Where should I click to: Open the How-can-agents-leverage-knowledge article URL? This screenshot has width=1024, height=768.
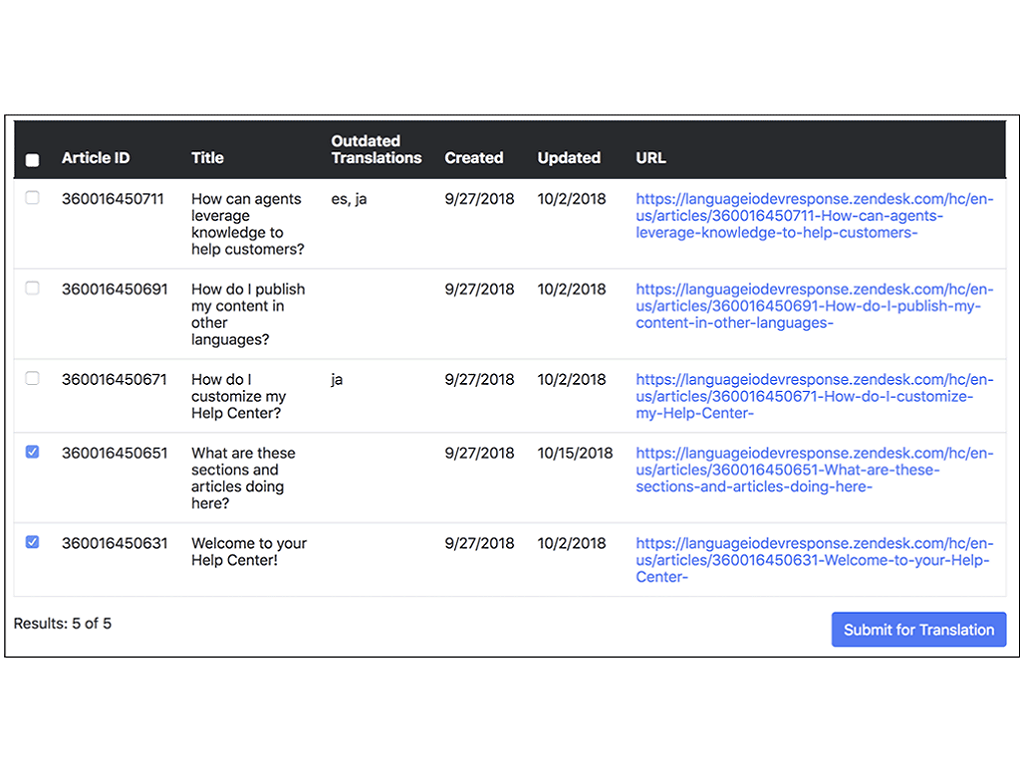click(814, 216)
